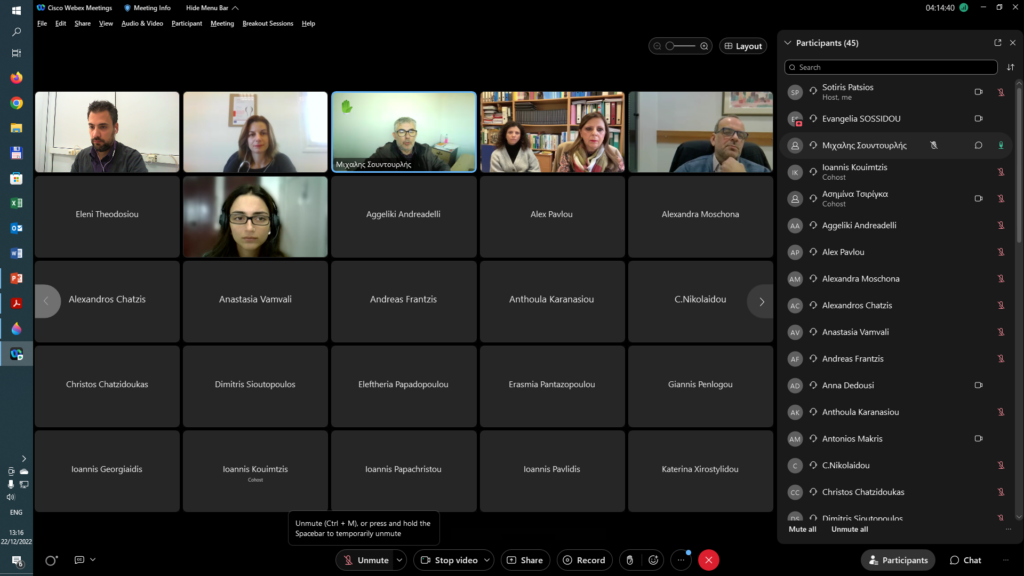This screenshot has width=1024, height=576.
Task: Click the Record button
Action: (x=584, y=560)
